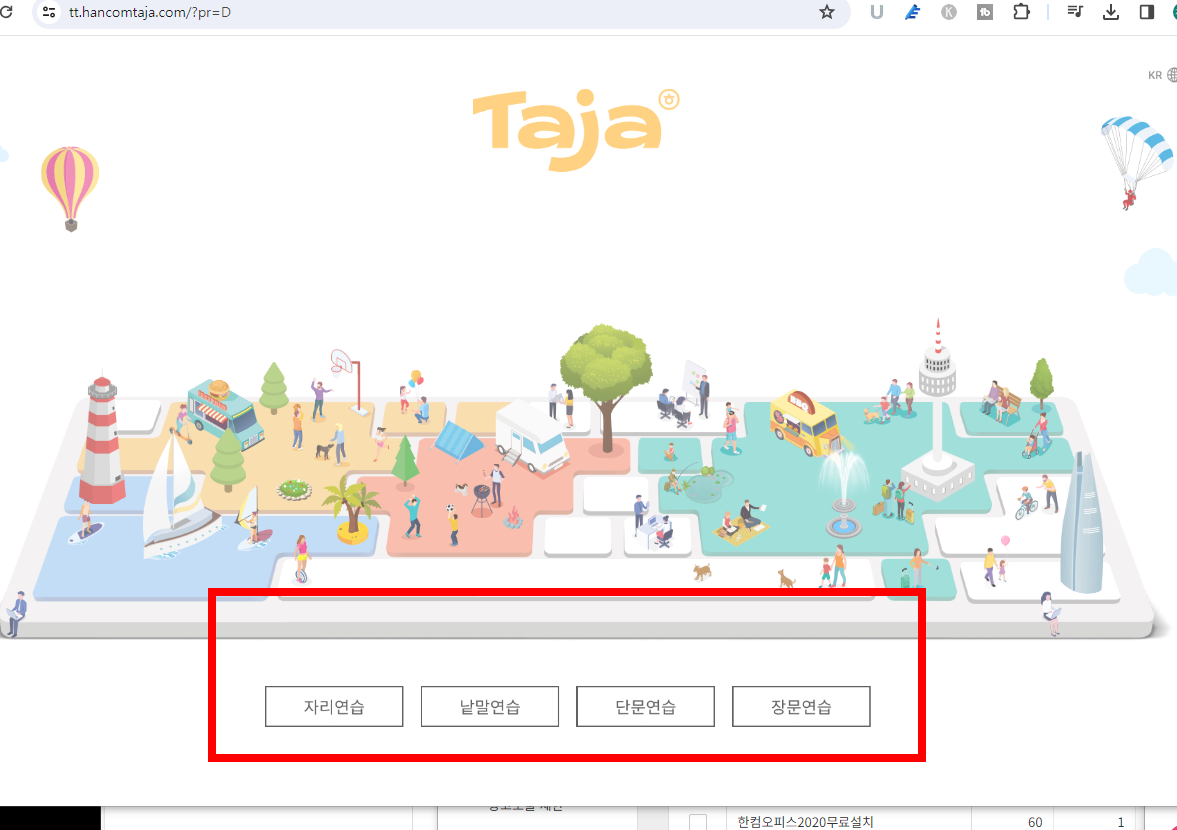Click the globe language icon
This screenshot has height=830, width=1177.
click(x=1171, y=74)
